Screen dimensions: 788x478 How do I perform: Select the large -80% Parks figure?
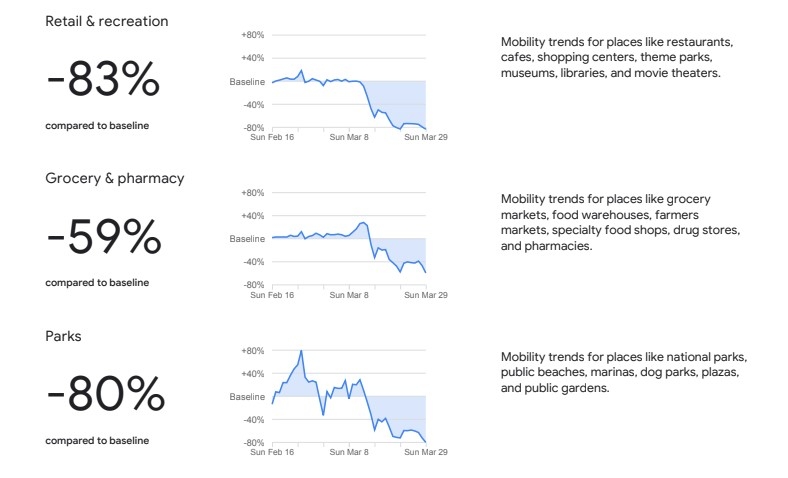point(105,396)
